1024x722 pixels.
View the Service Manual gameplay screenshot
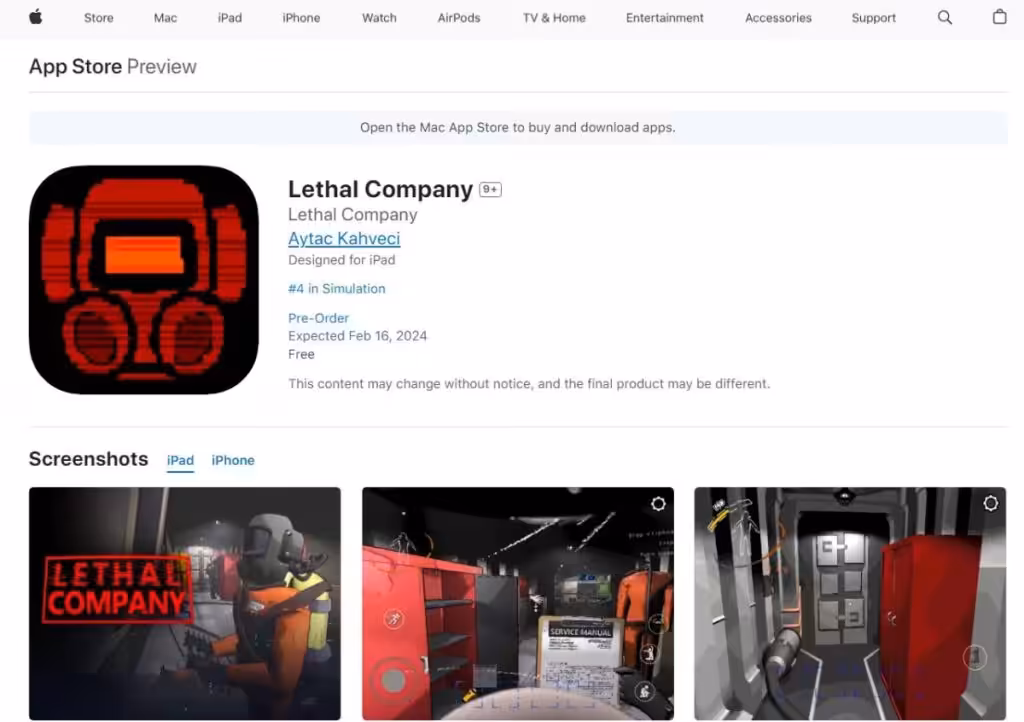point(517,603)
